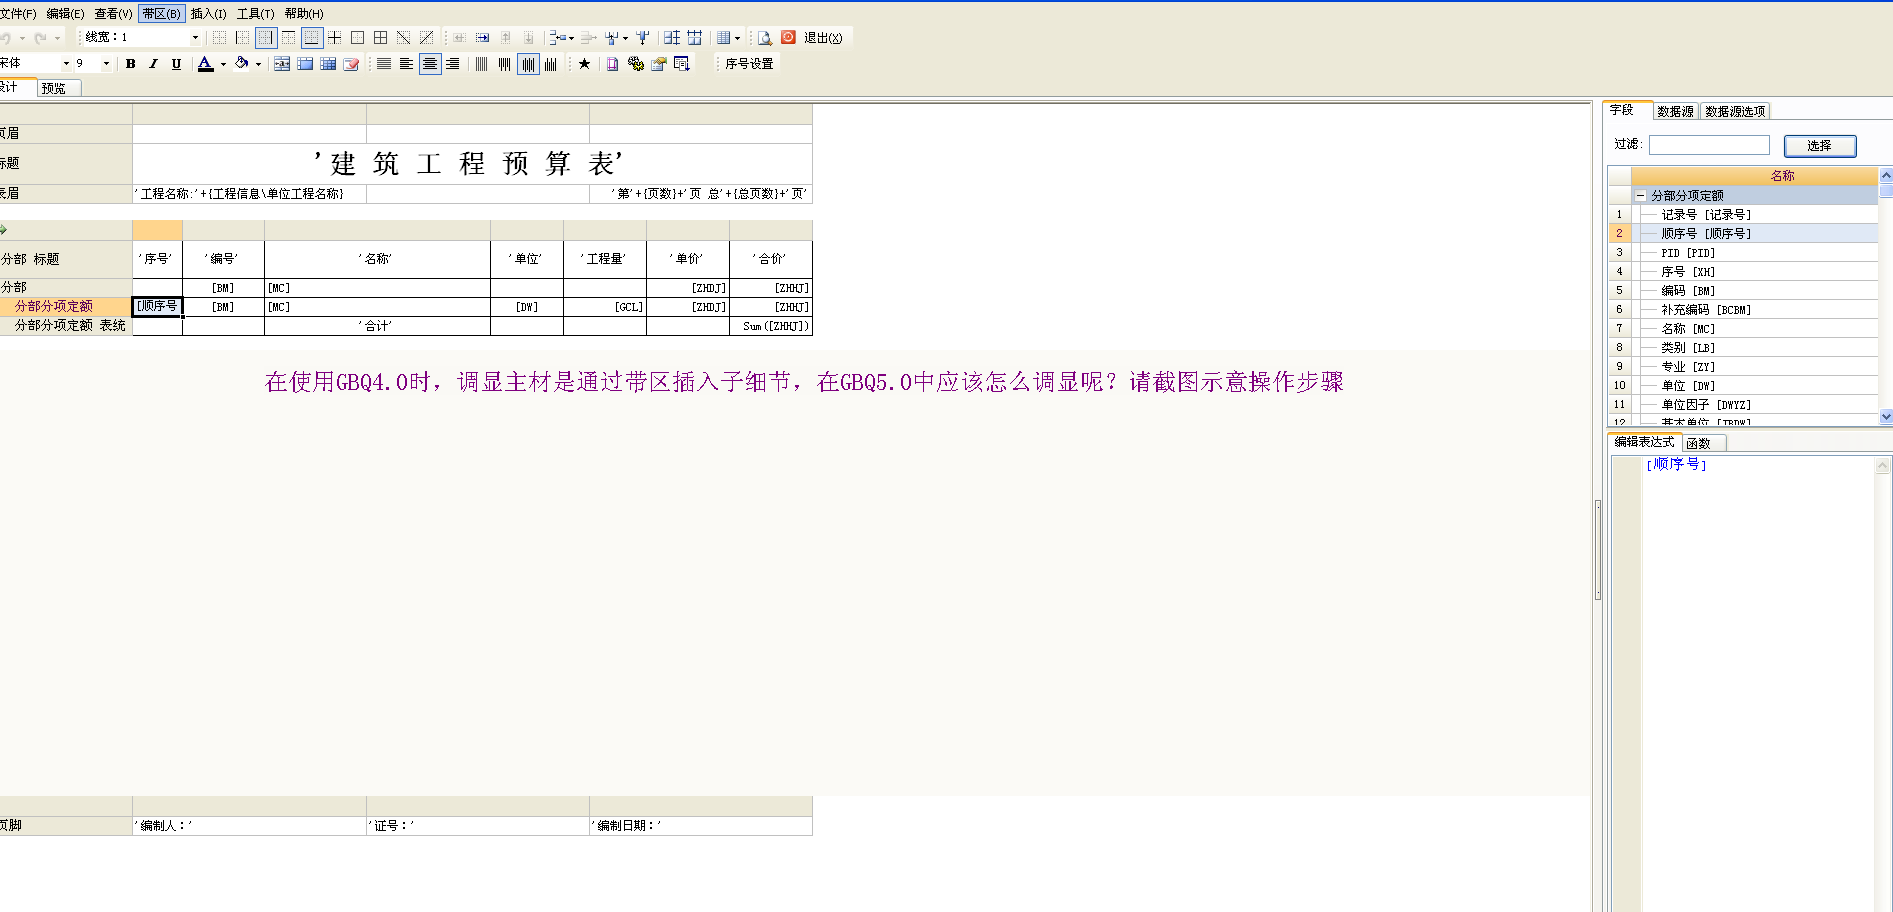Viewport: 1893px width, 912px height.
Task: Click the 过滤 filter input field
Action: coord(1709,146)
